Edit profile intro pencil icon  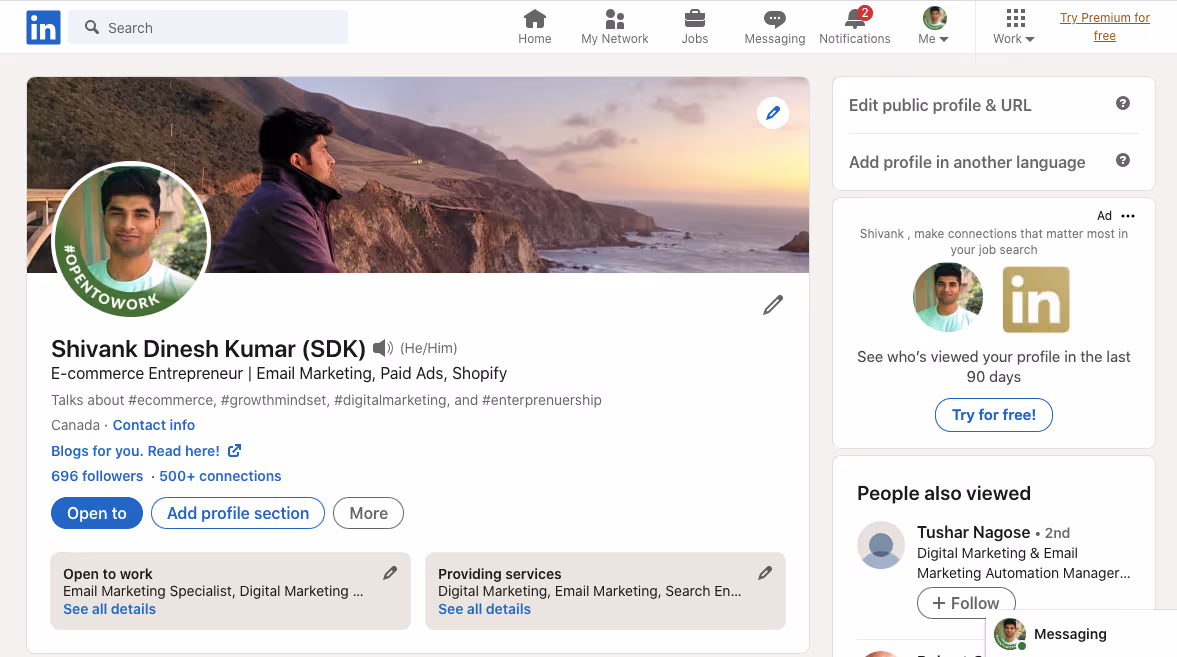click(x=772, y=305)
